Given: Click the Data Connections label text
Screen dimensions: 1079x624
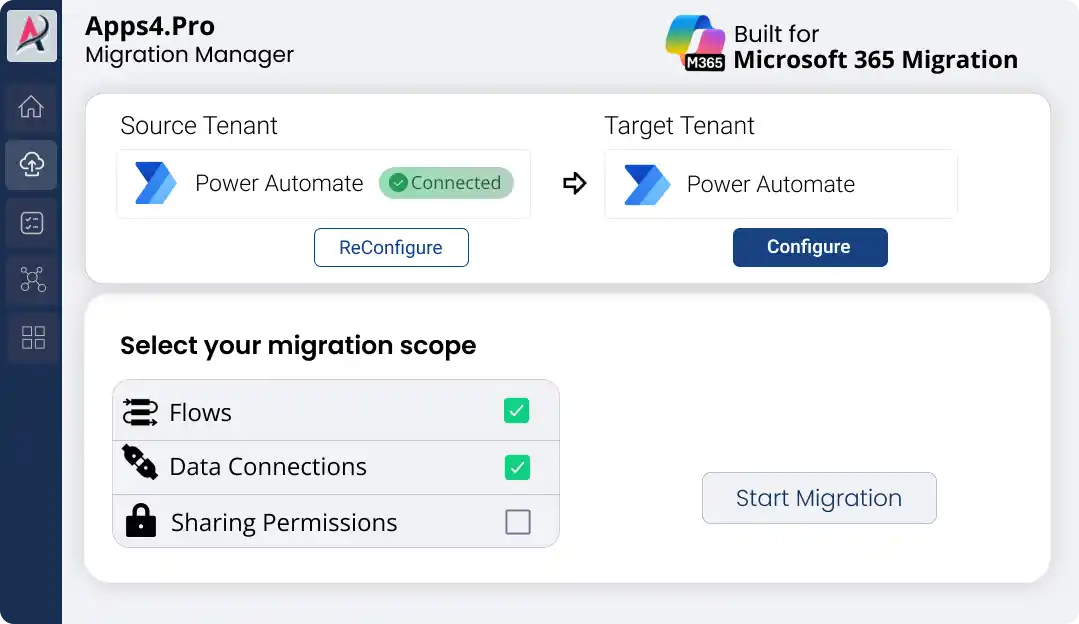Looking at the screenshot, I should [x=268, y=466].
